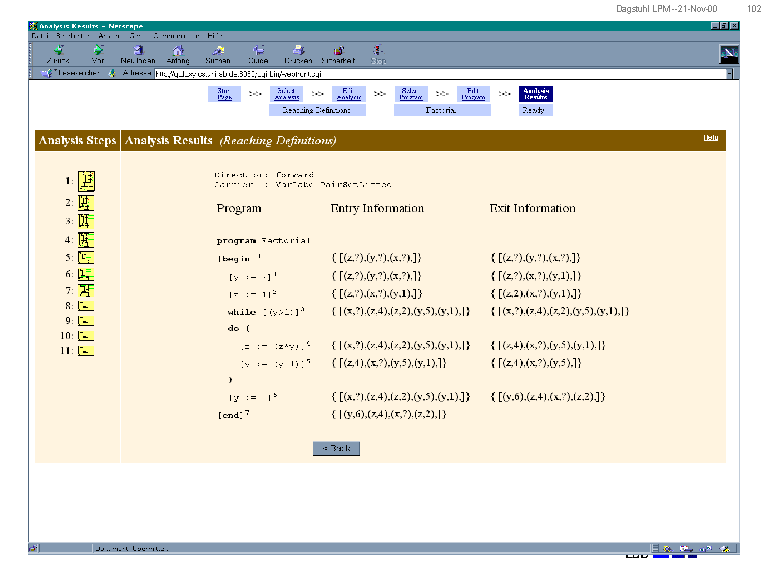
Task: Click the Home toolbar icon
Action: coord(177,52)
